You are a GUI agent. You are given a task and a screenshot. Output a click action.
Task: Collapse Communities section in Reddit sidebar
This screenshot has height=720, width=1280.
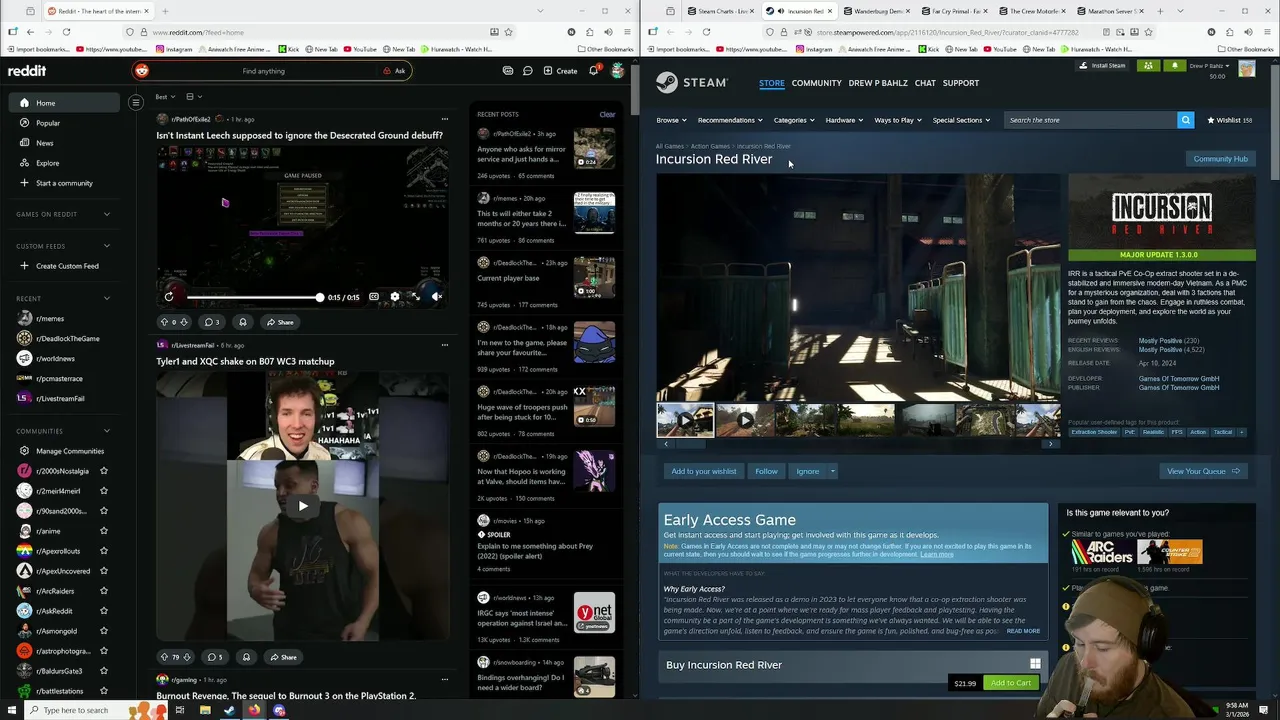pyautogui.click(x=107, y=431)
